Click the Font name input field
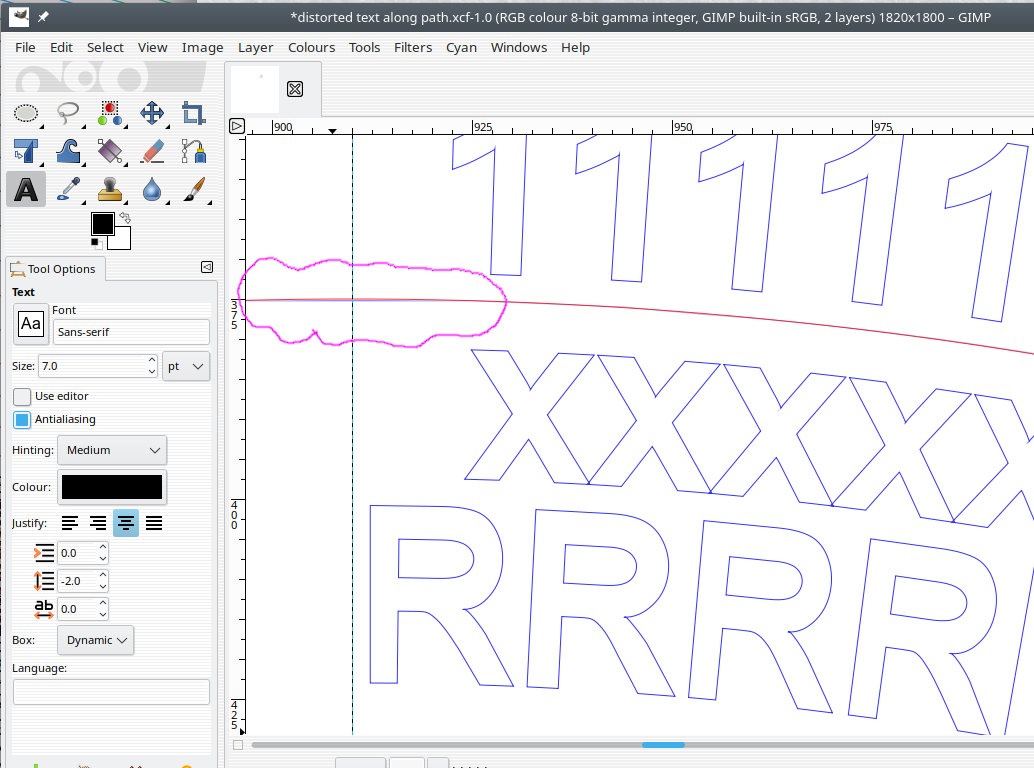 pyautogui.click(x=131, y=332)
